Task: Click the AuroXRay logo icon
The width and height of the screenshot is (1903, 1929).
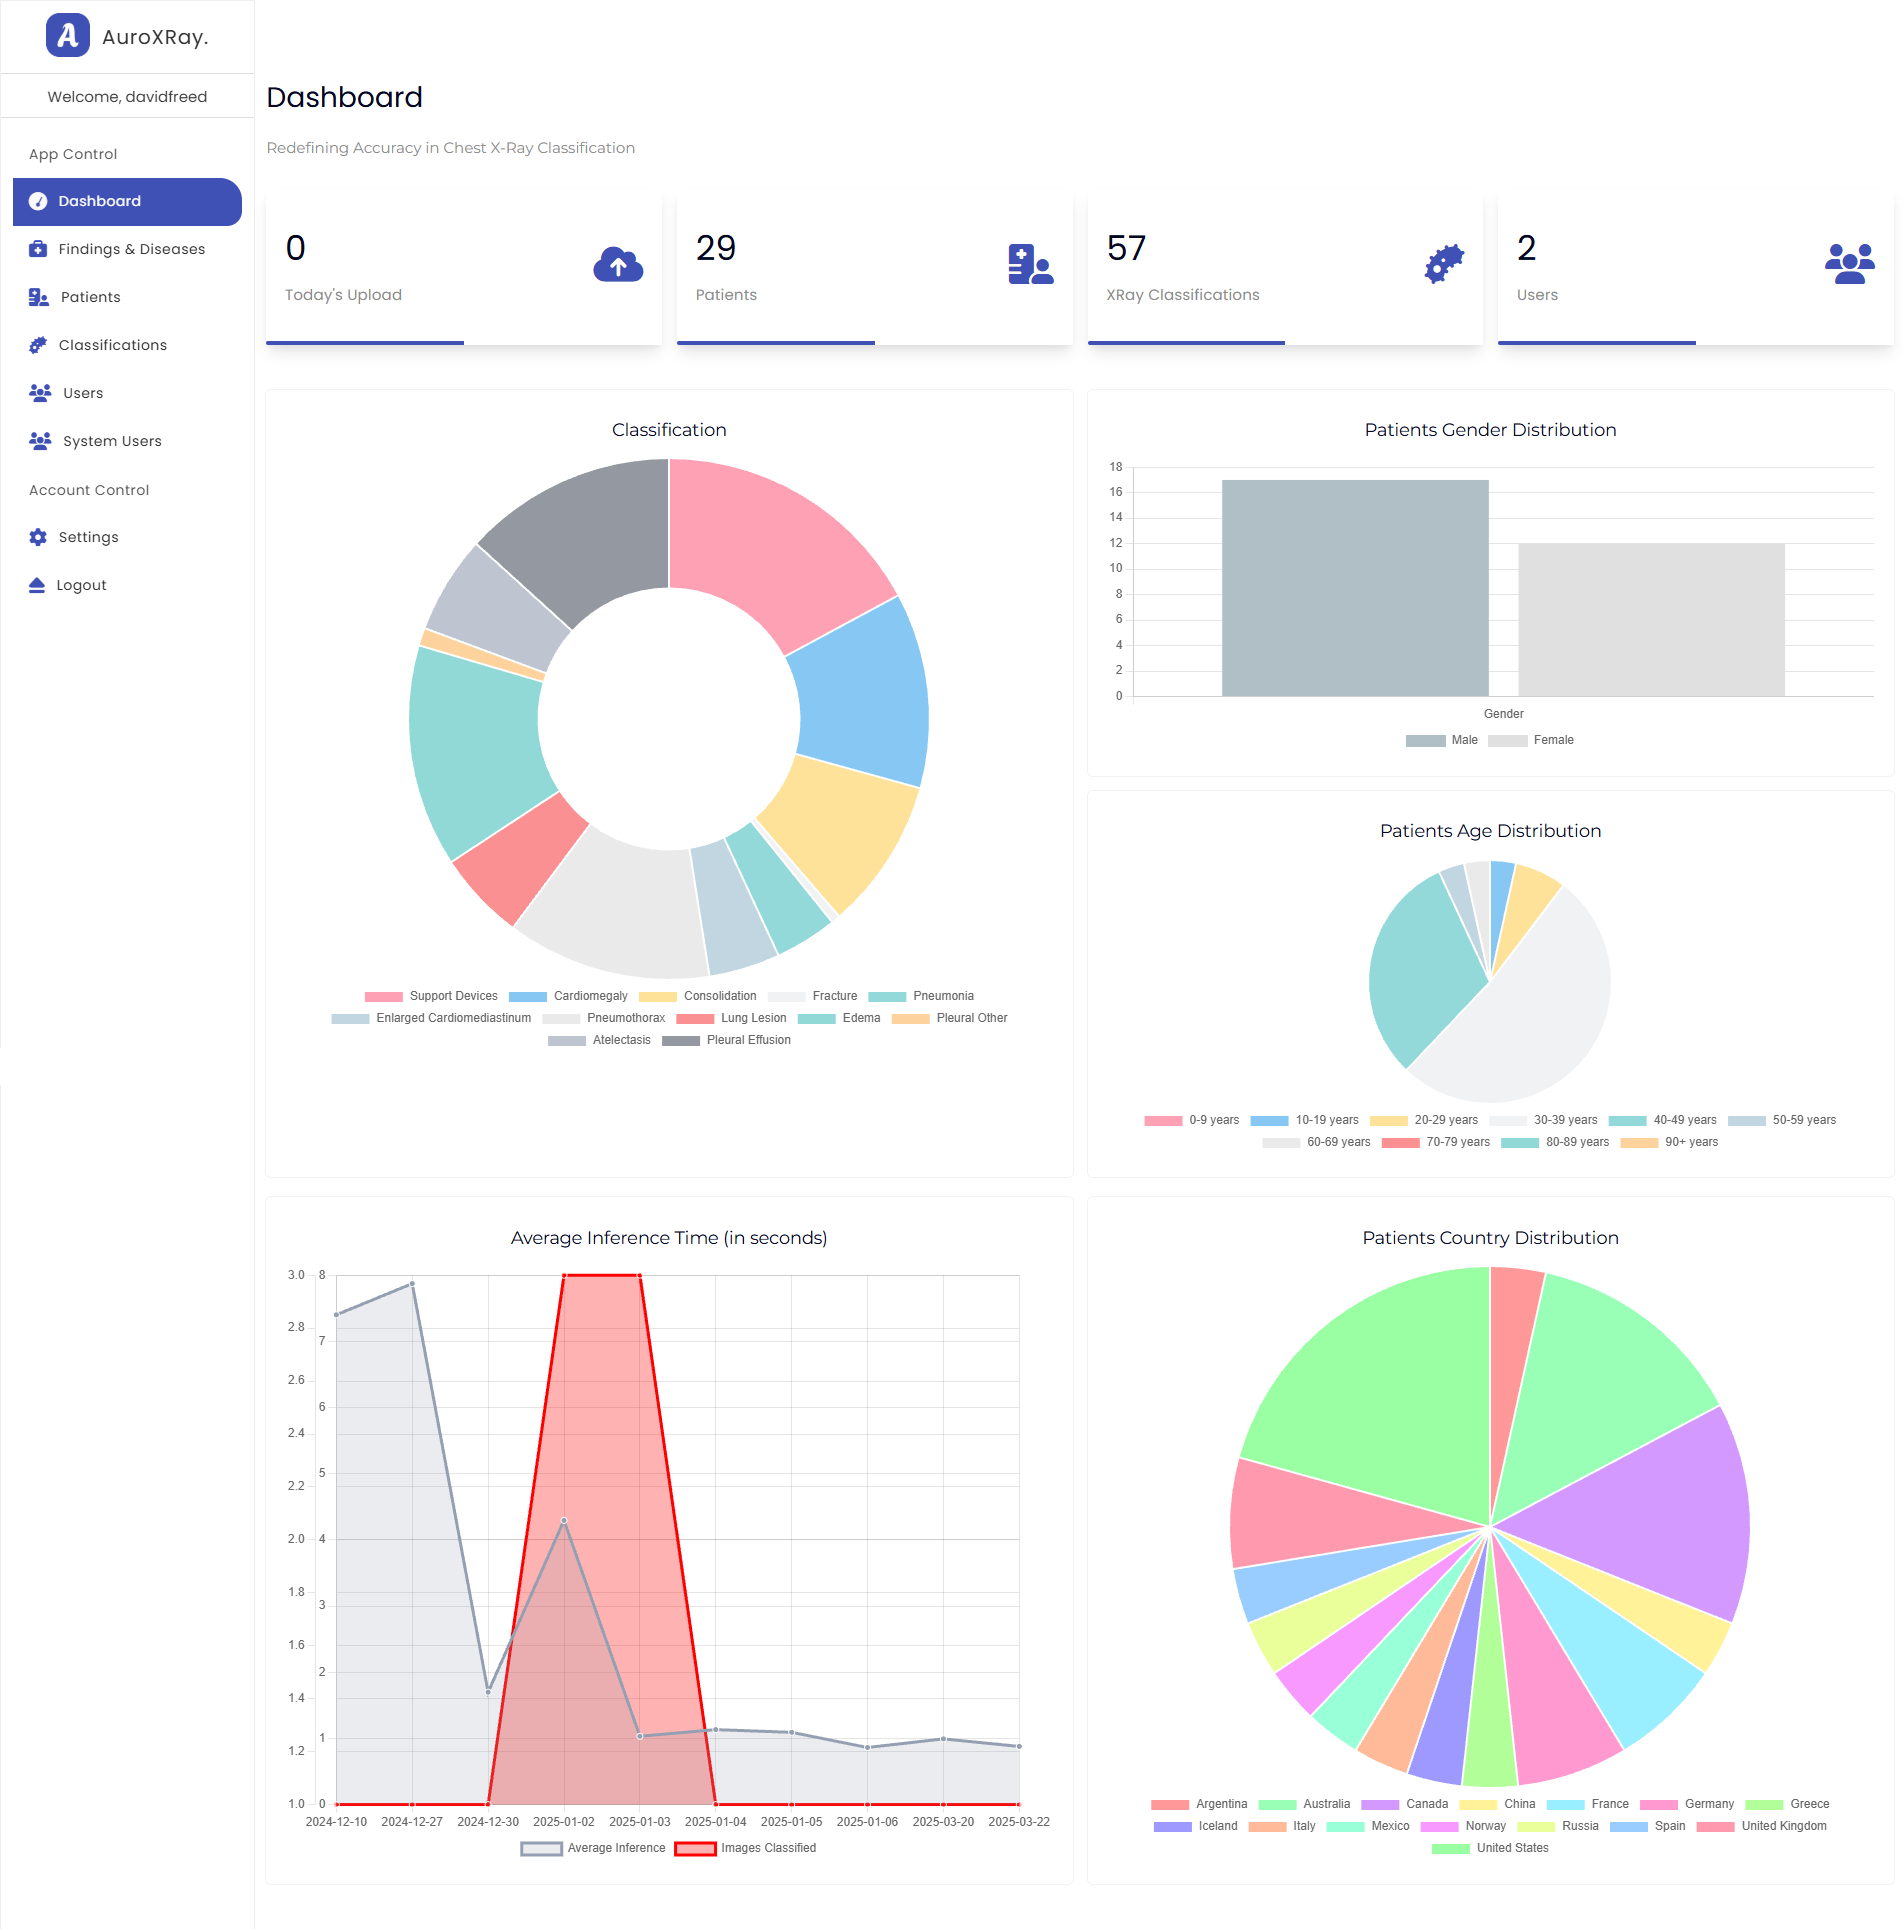Action: pyautogui.click(x=67, y=36)
